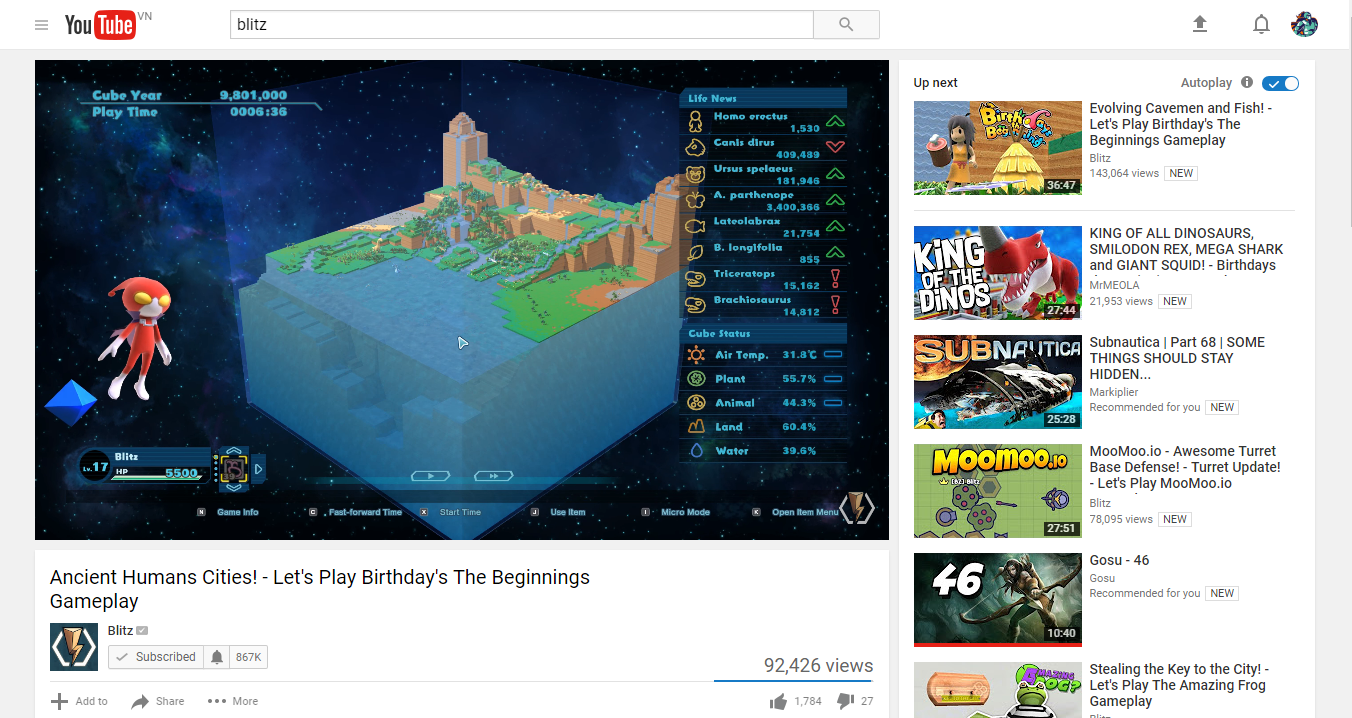Open the Amazing Frog video thumbnail
The width and height of the screenshot is (1352, 718).
tap(998, 690)
